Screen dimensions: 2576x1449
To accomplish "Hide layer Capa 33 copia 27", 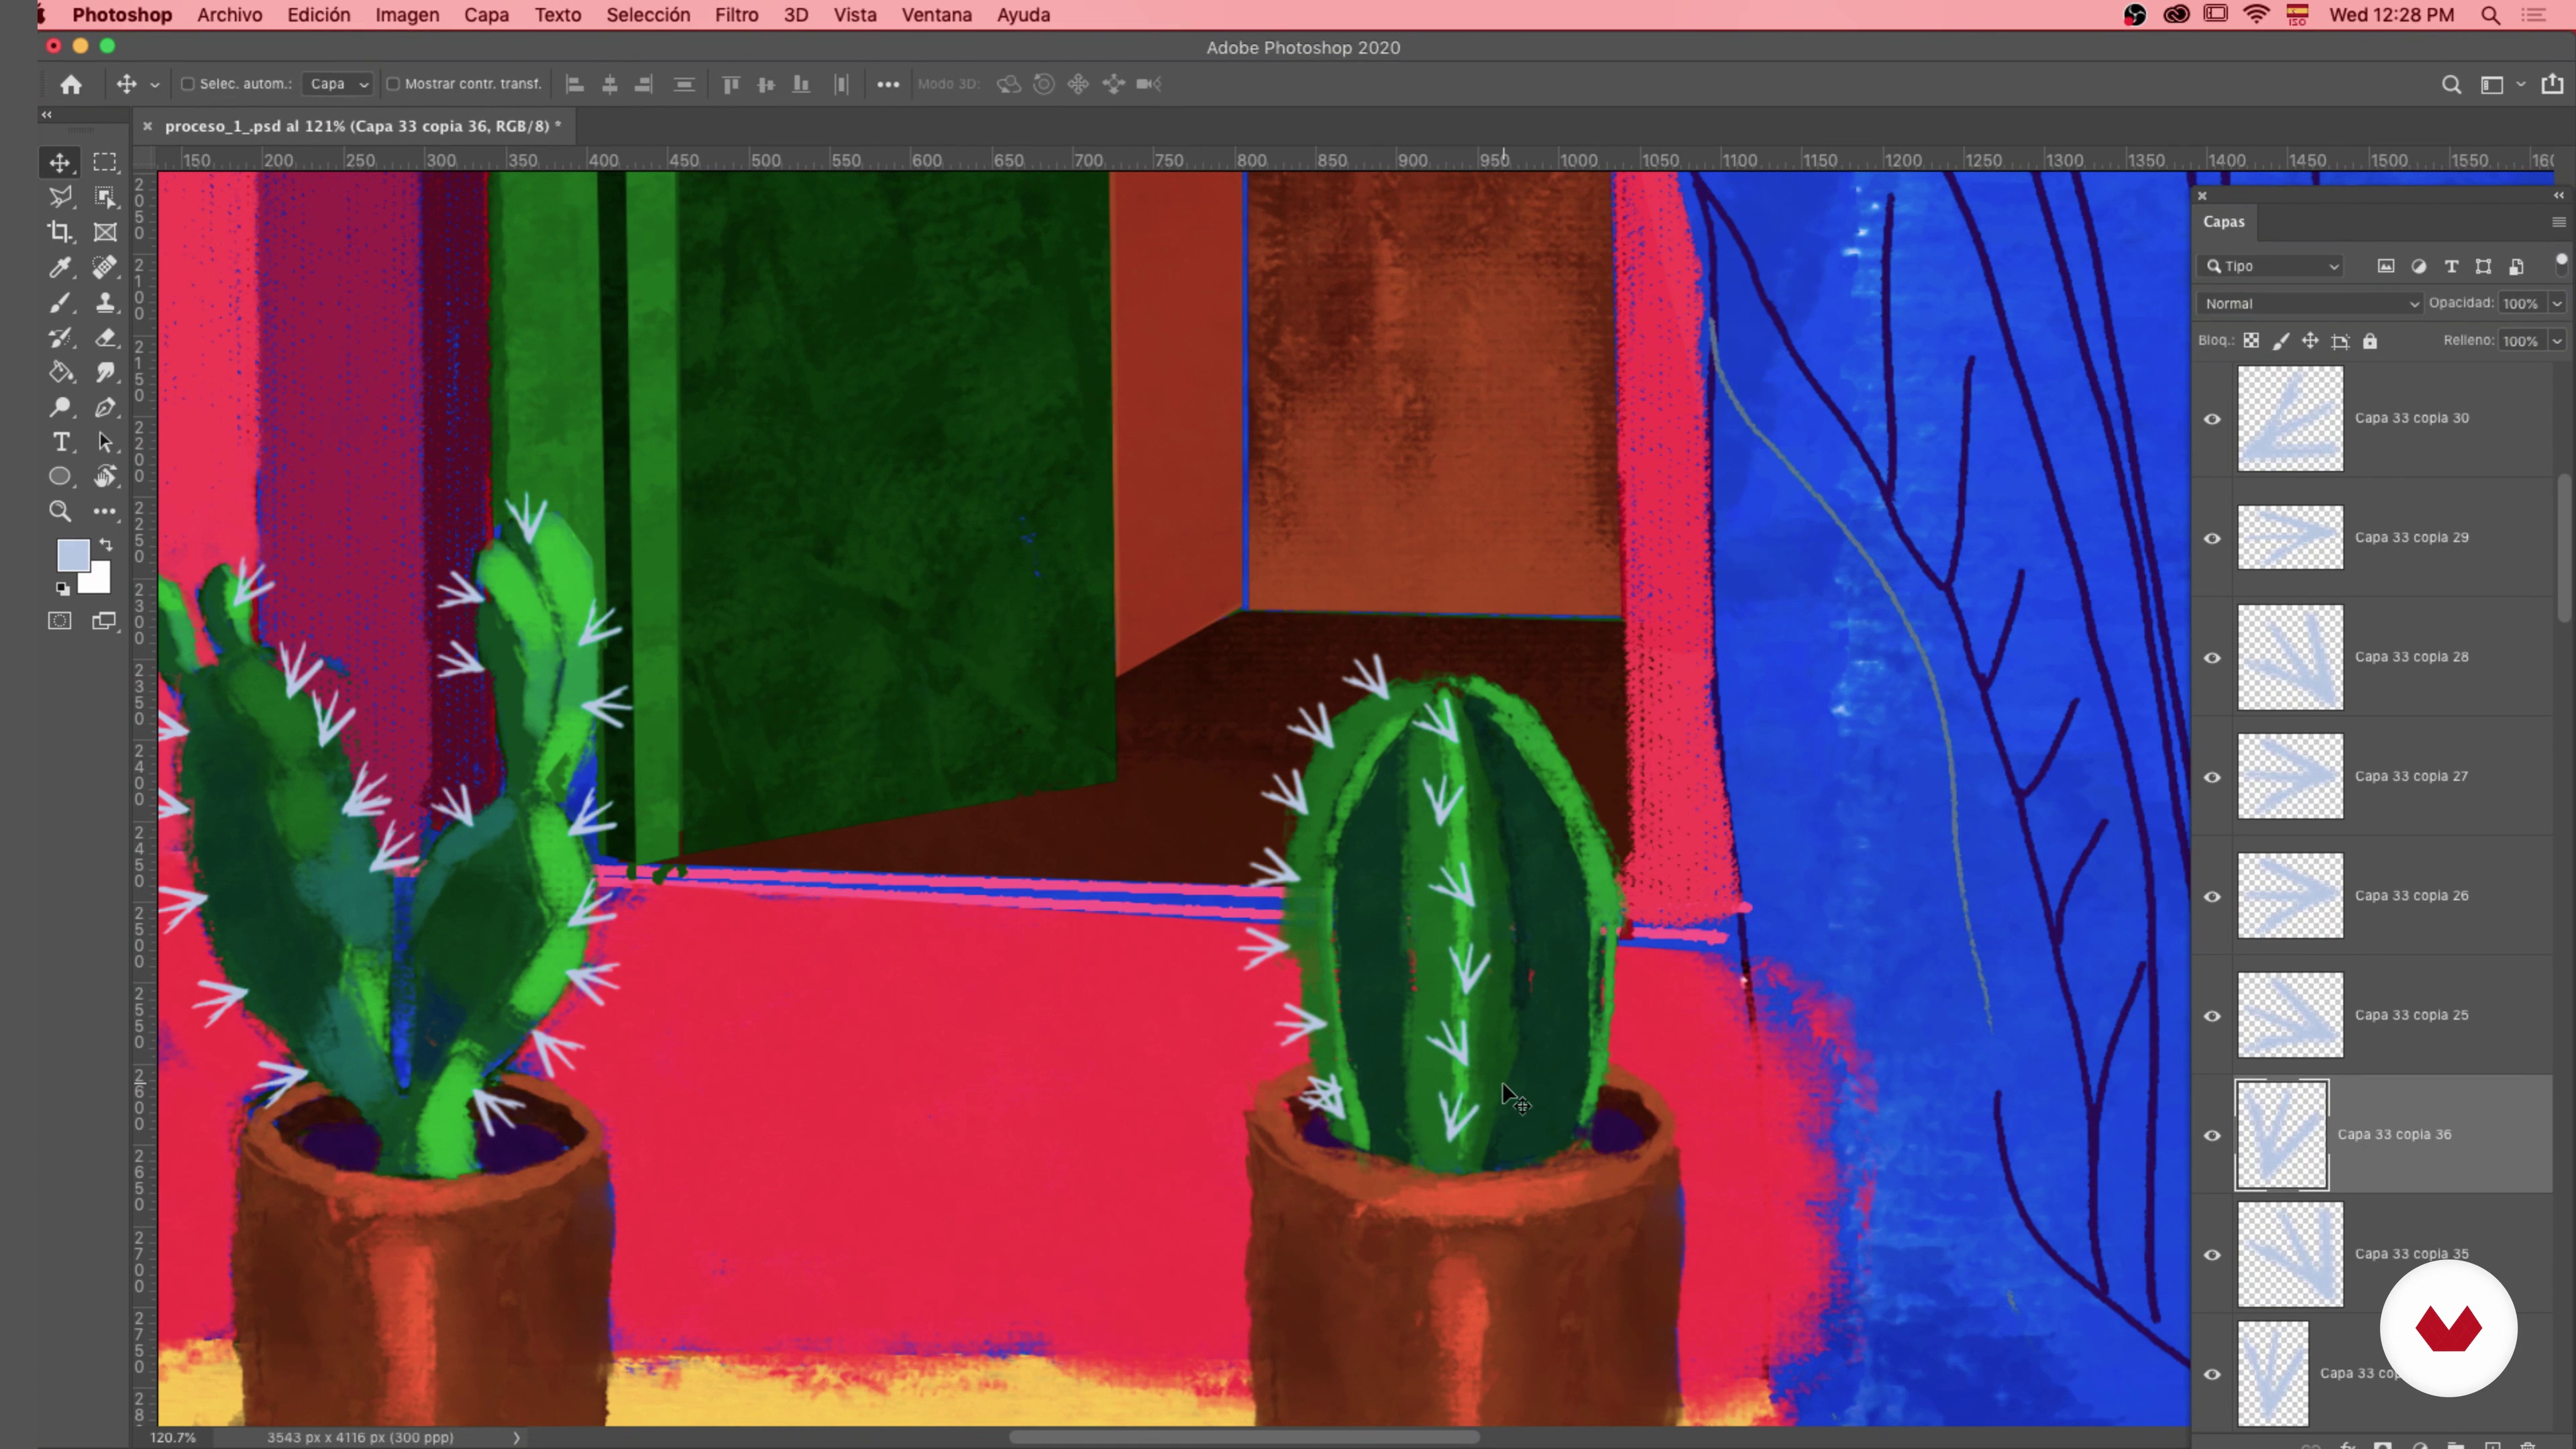I will click(x=2212, y=777).
